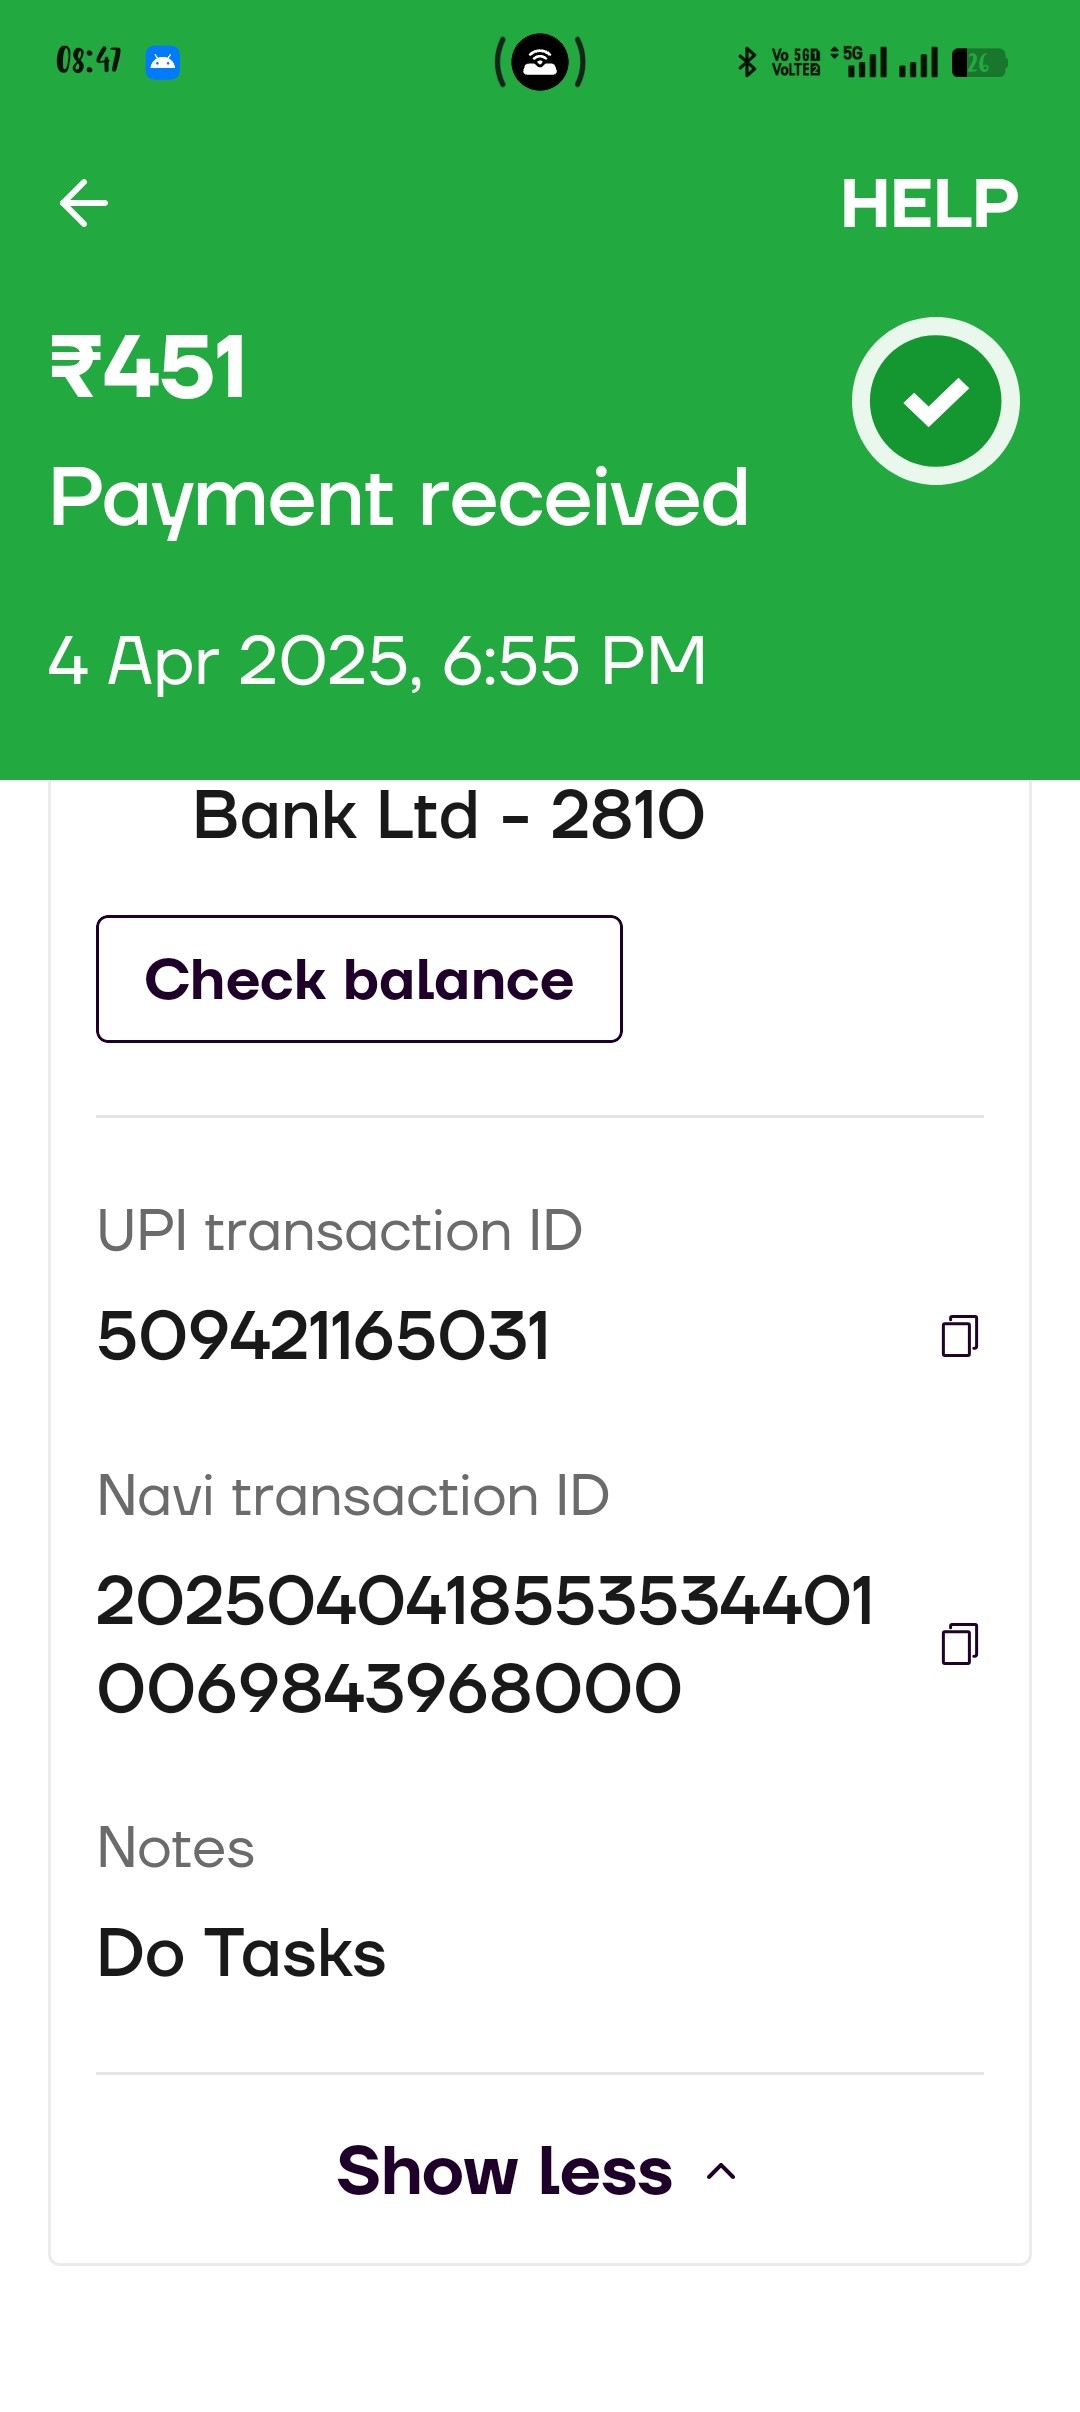This screenshot has width=1080, height=2412.
Task: Select the UPI transaction ID number 509421165031
Action: [324, 1336]
